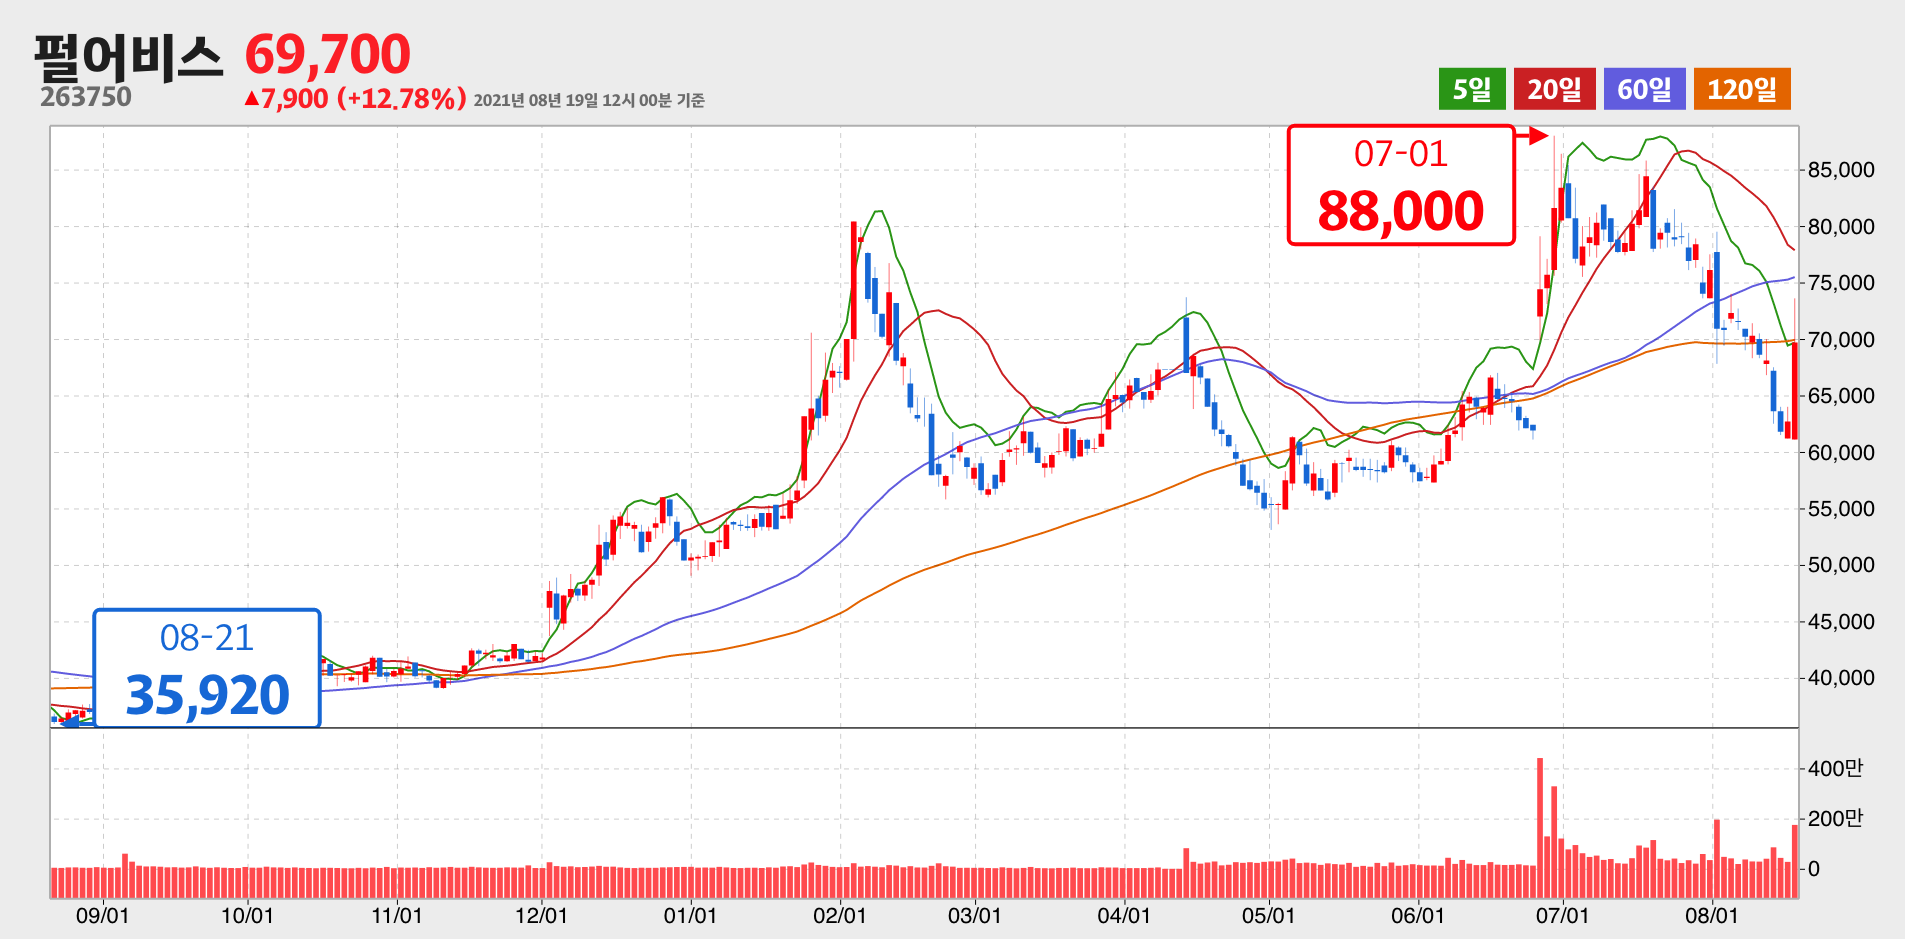
Task: Click the timestamp 2021년 08월 19일 12시 00분 기준
Action: (589, 100)
